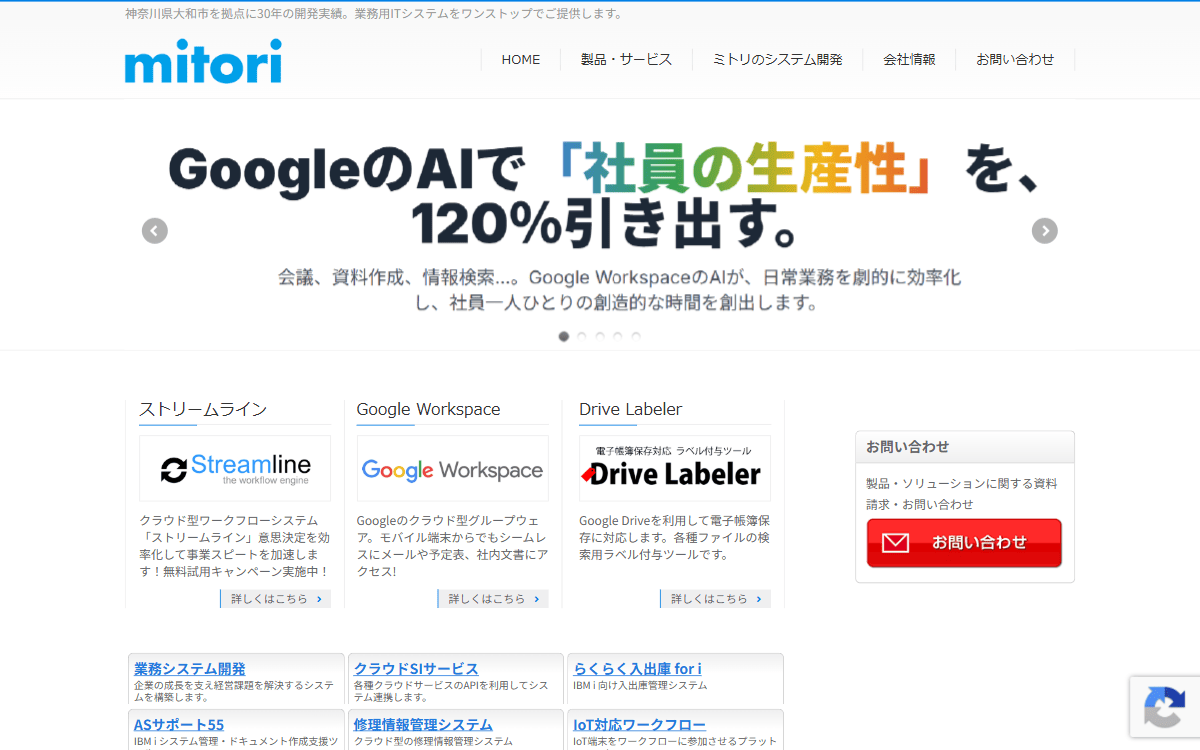
Task: Open the 業務システム開発 link
Action: 190,669
